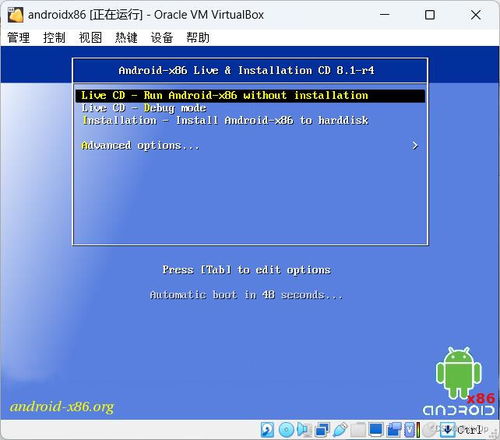Open the 管理 menu
This screenshot has height=440, width=500.
pyautogui.click(x=19, y=38)
